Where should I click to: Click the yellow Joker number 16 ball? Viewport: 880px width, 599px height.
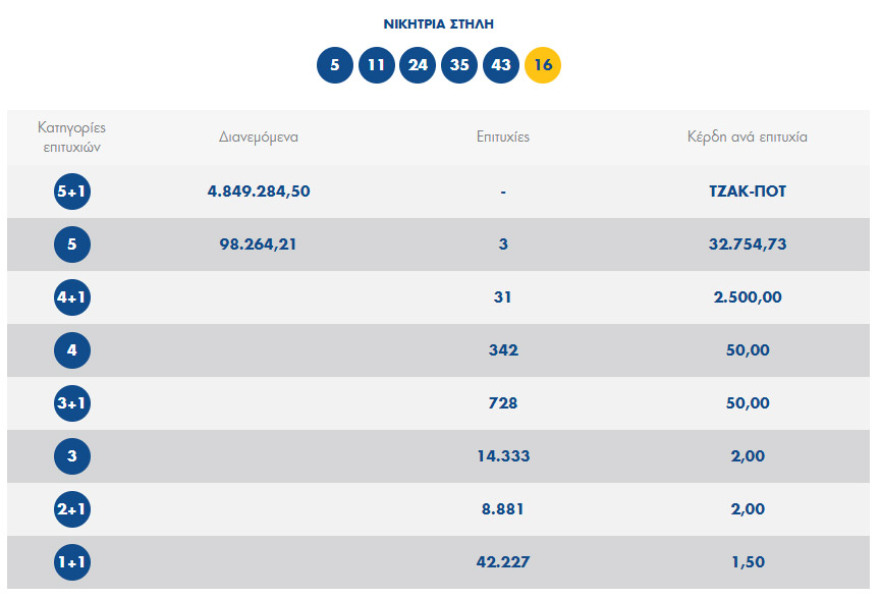543,66
